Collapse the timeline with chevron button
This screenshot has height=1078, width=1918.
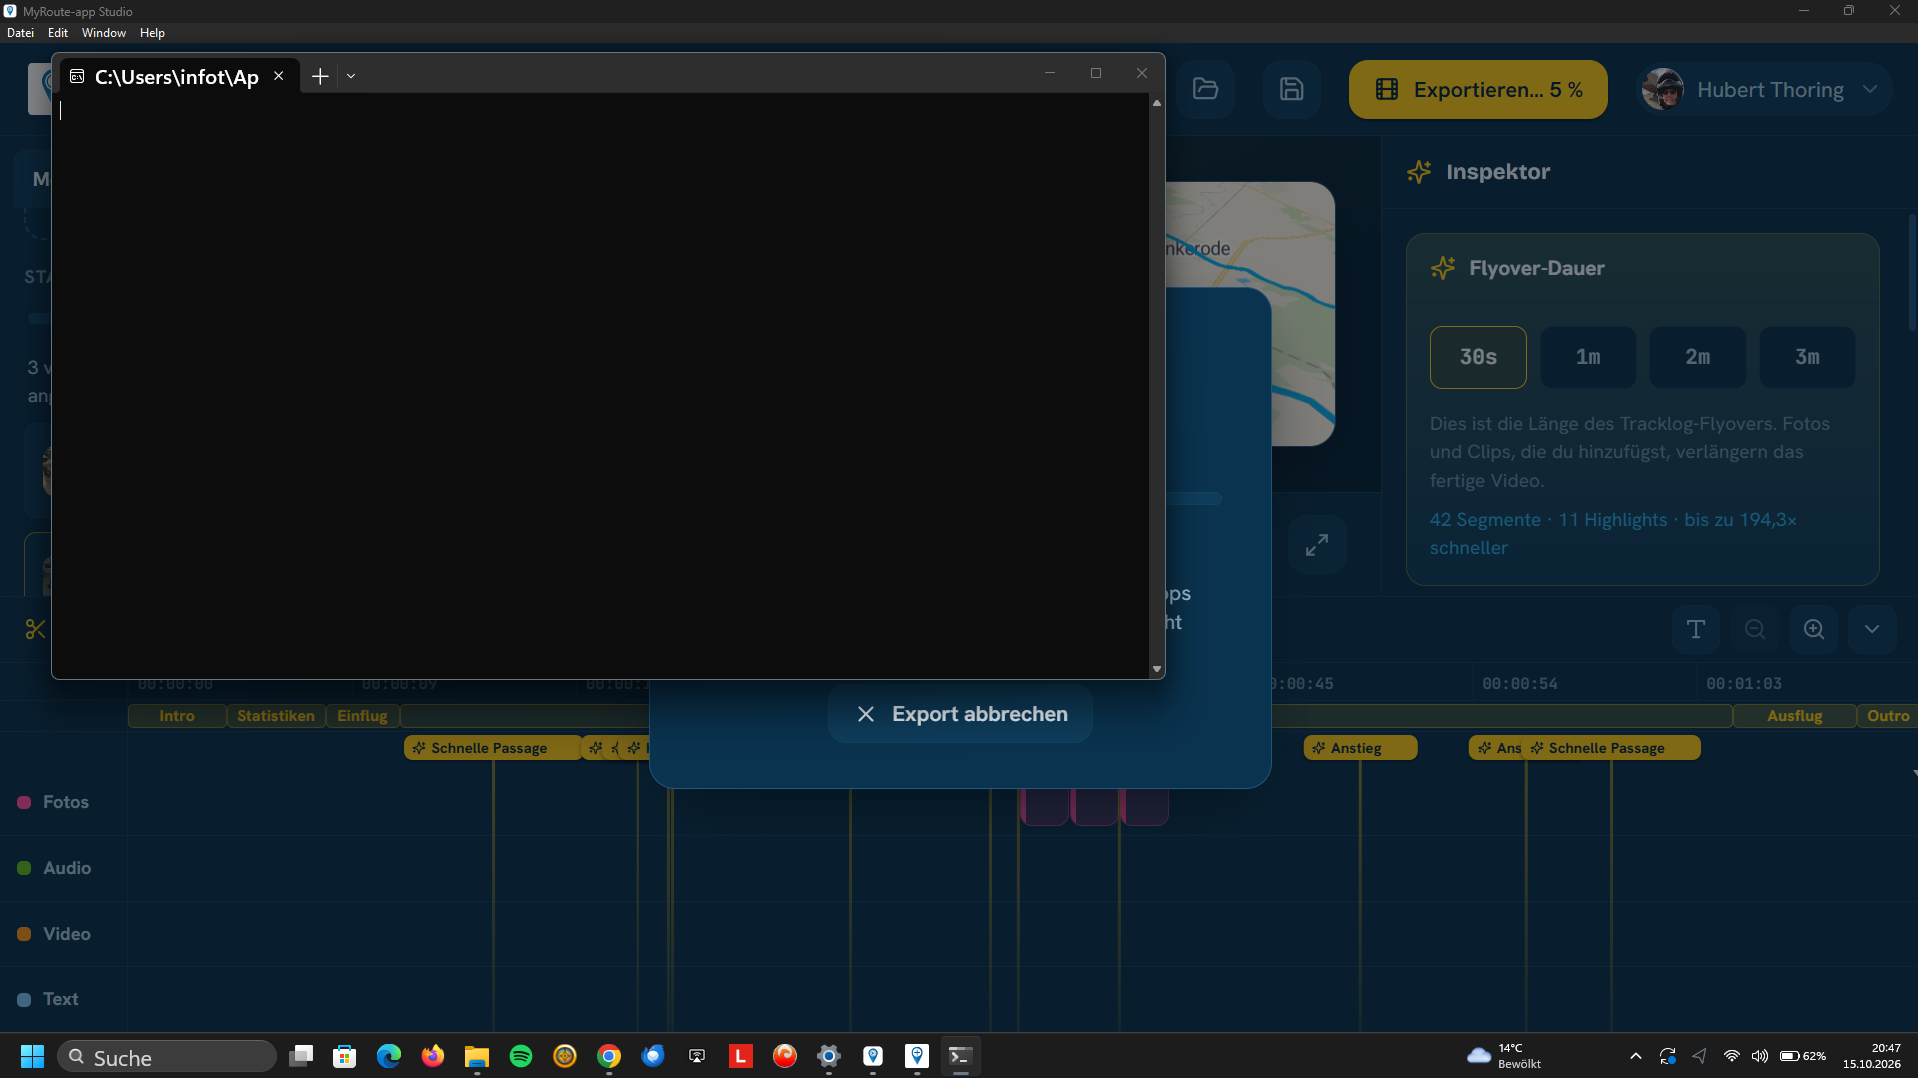pos(1872,629)
